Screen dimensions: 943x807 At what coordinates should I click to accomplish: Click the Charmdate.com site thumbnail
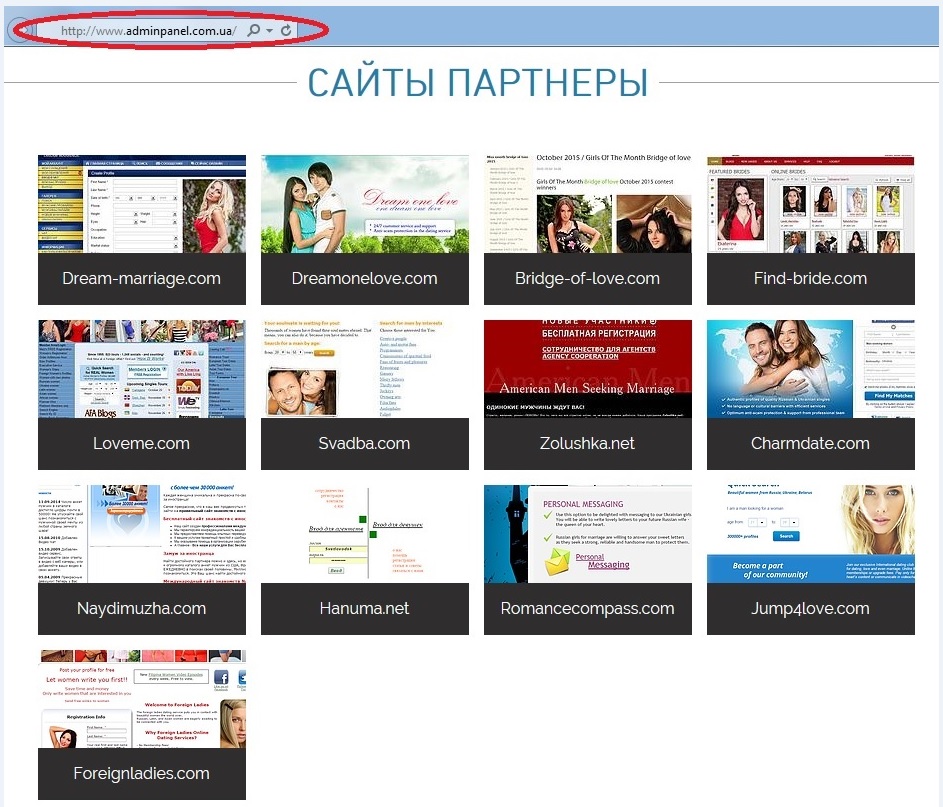811,369
